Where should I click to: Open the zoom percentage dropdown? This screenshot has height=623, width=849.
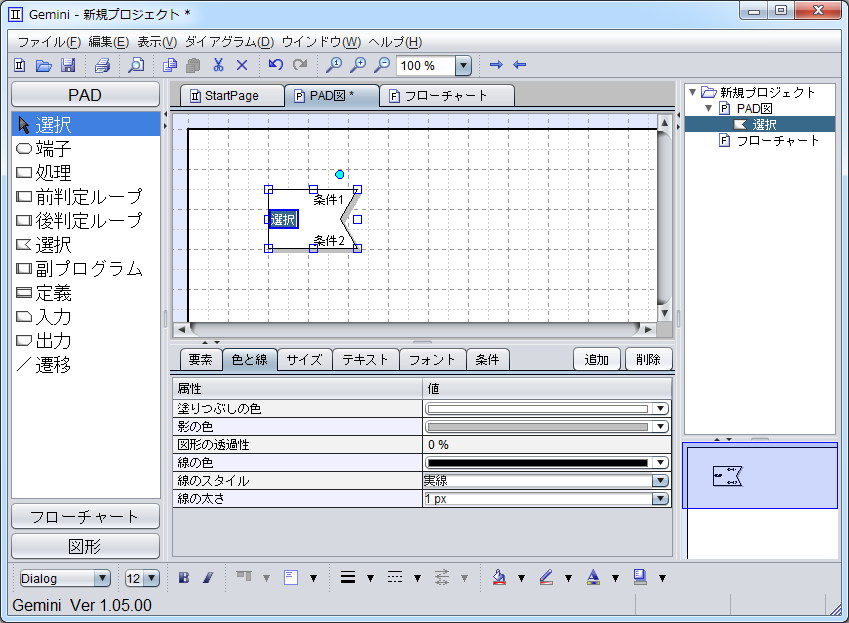tap(463, 66)
